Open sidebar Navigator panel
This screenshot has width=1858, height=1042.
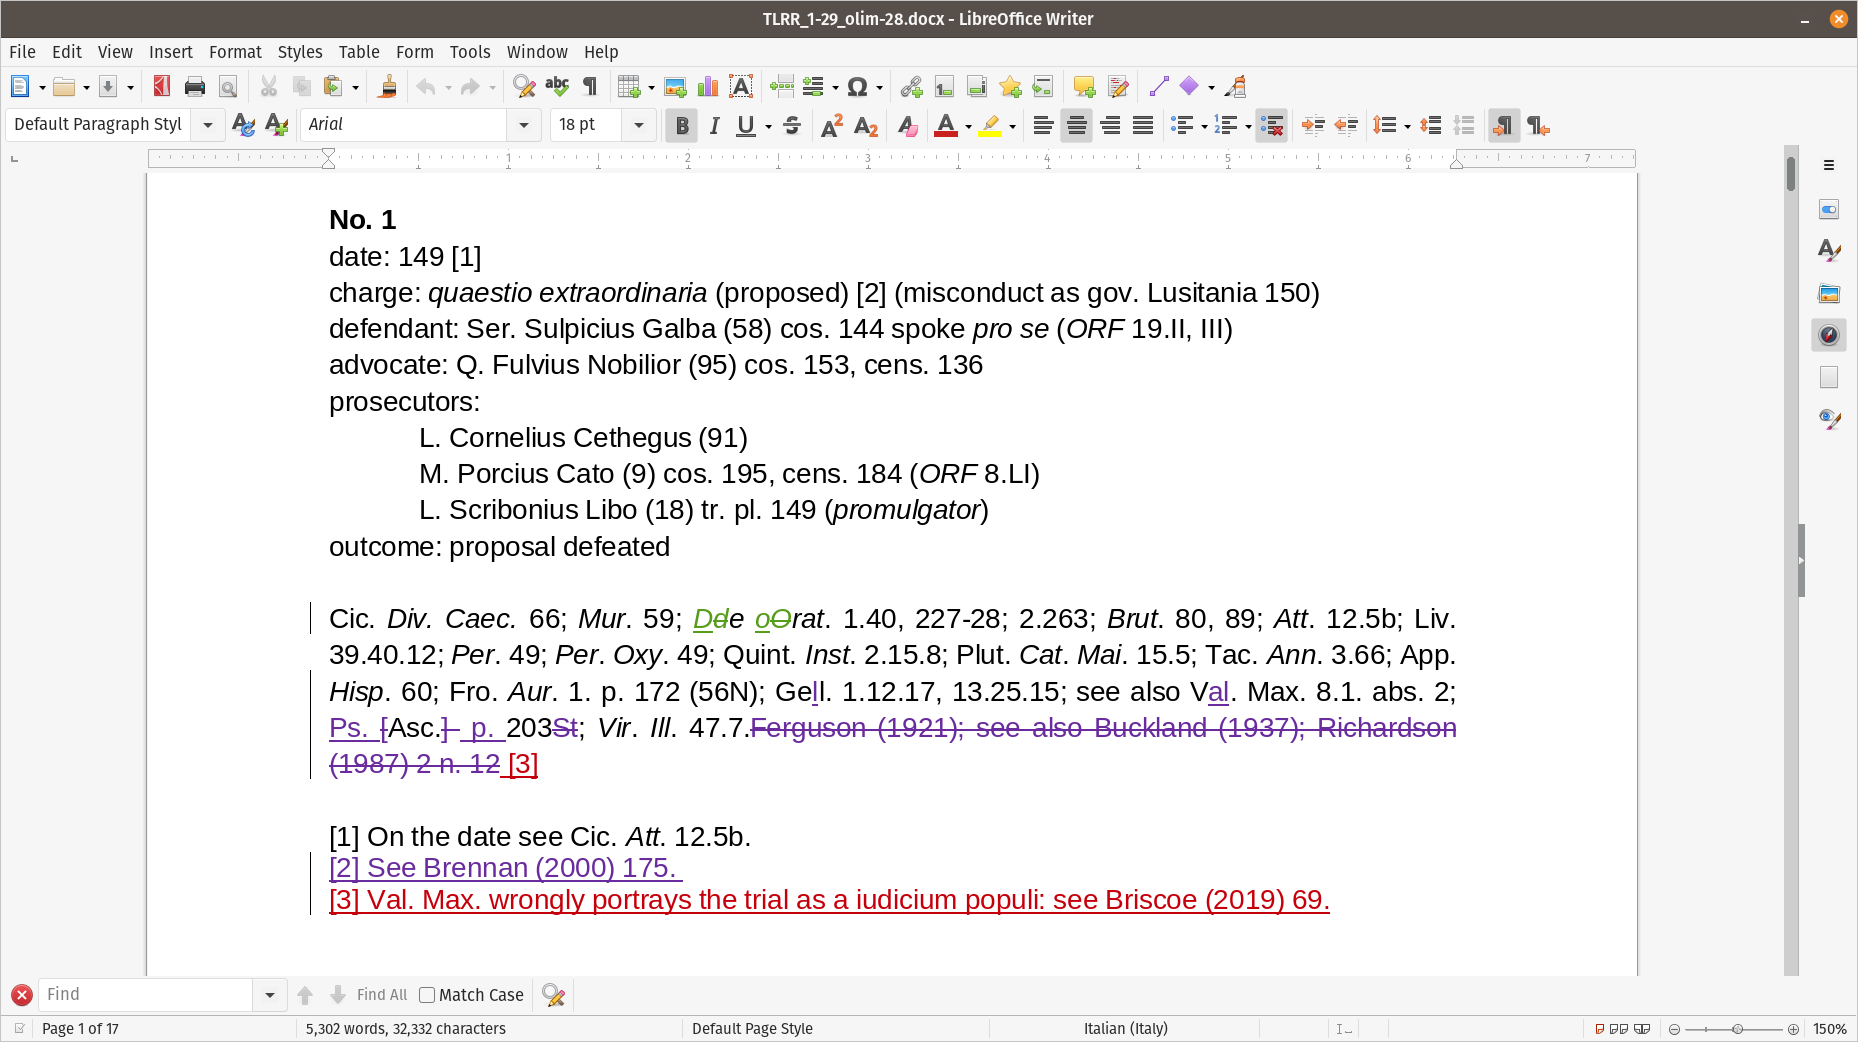coord(1829,335)
